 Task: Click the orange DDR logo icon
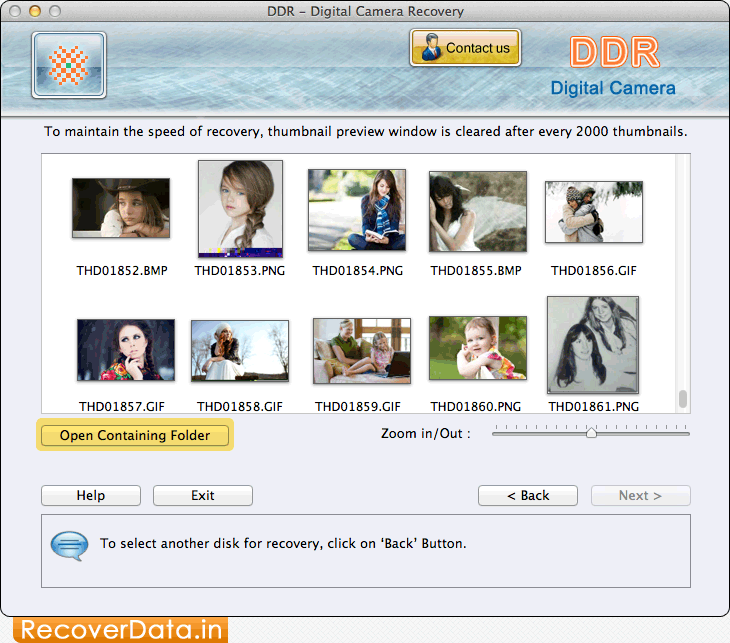pyautogui.click(x=69, y=65)
